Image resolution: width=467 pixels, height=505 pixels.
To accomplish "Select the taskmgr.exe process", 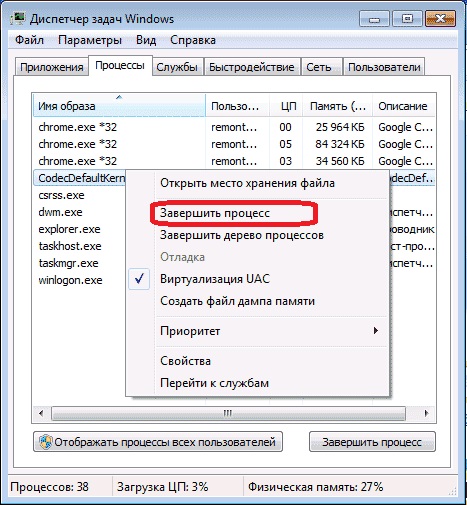I will pos(68,263).
